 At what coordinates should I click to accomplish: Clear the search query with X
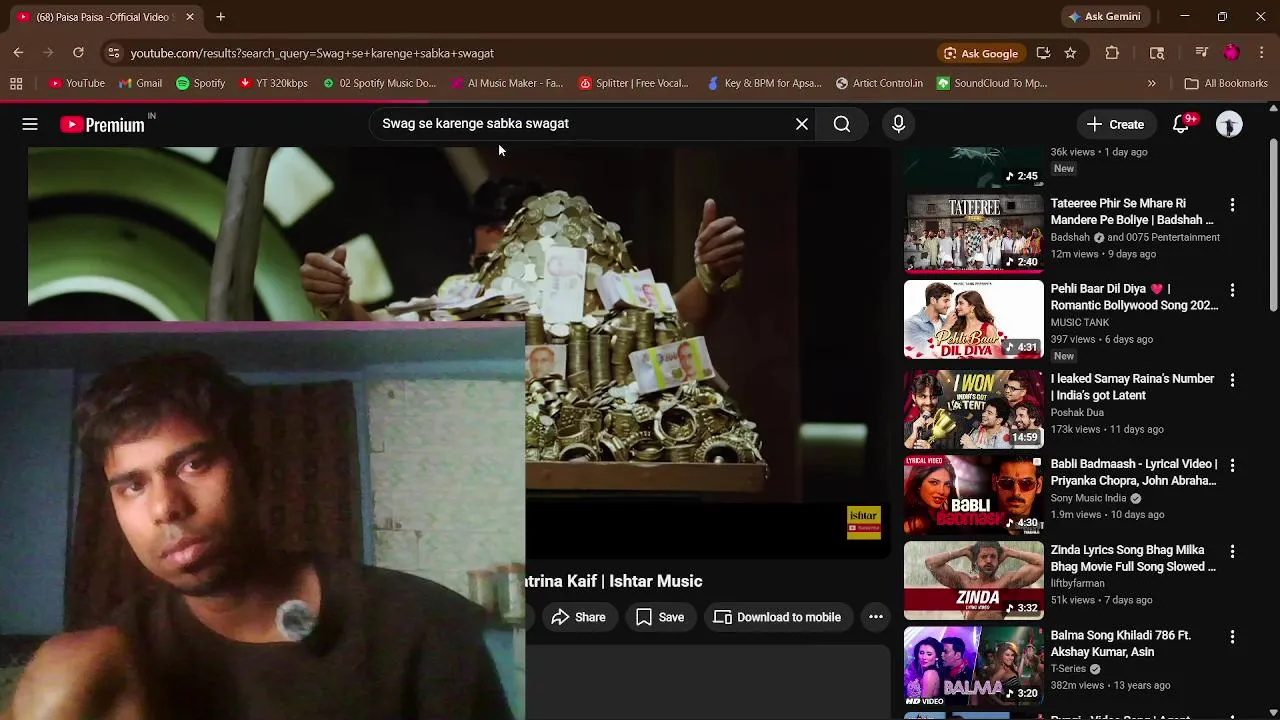[802, 124]
